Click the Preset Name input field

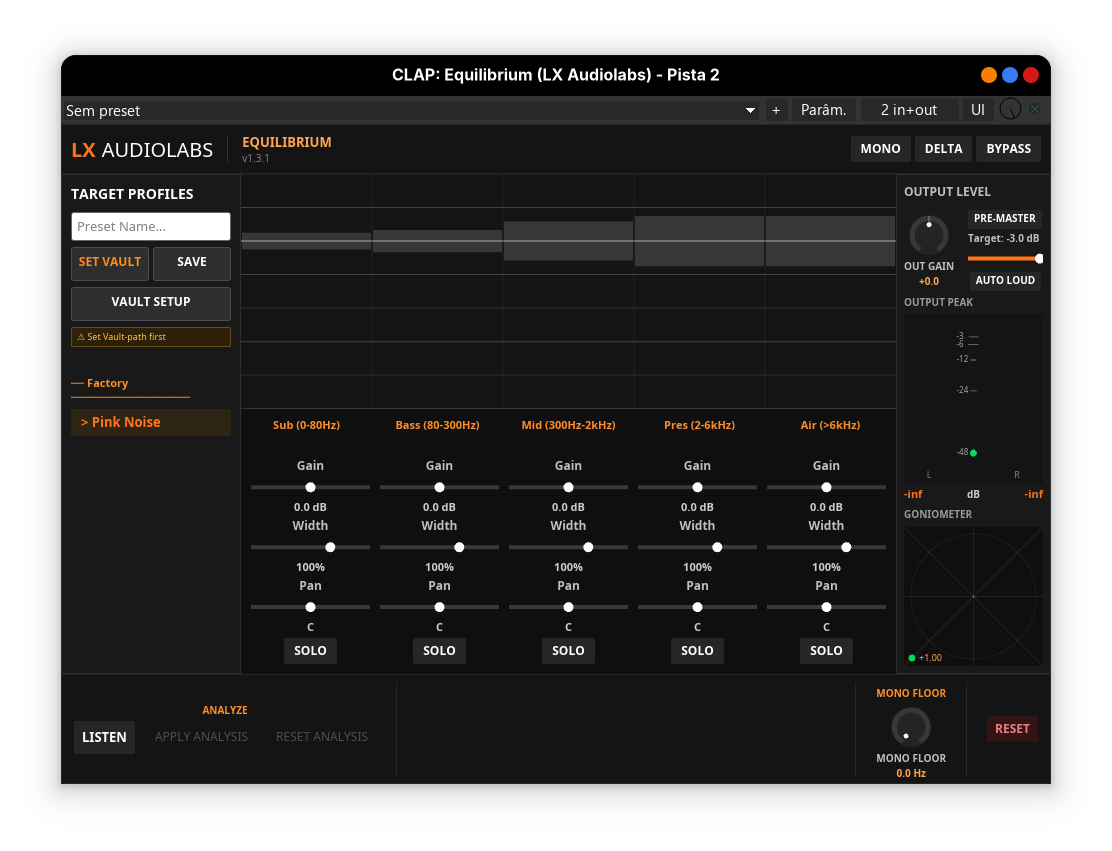tap(151, 226)
